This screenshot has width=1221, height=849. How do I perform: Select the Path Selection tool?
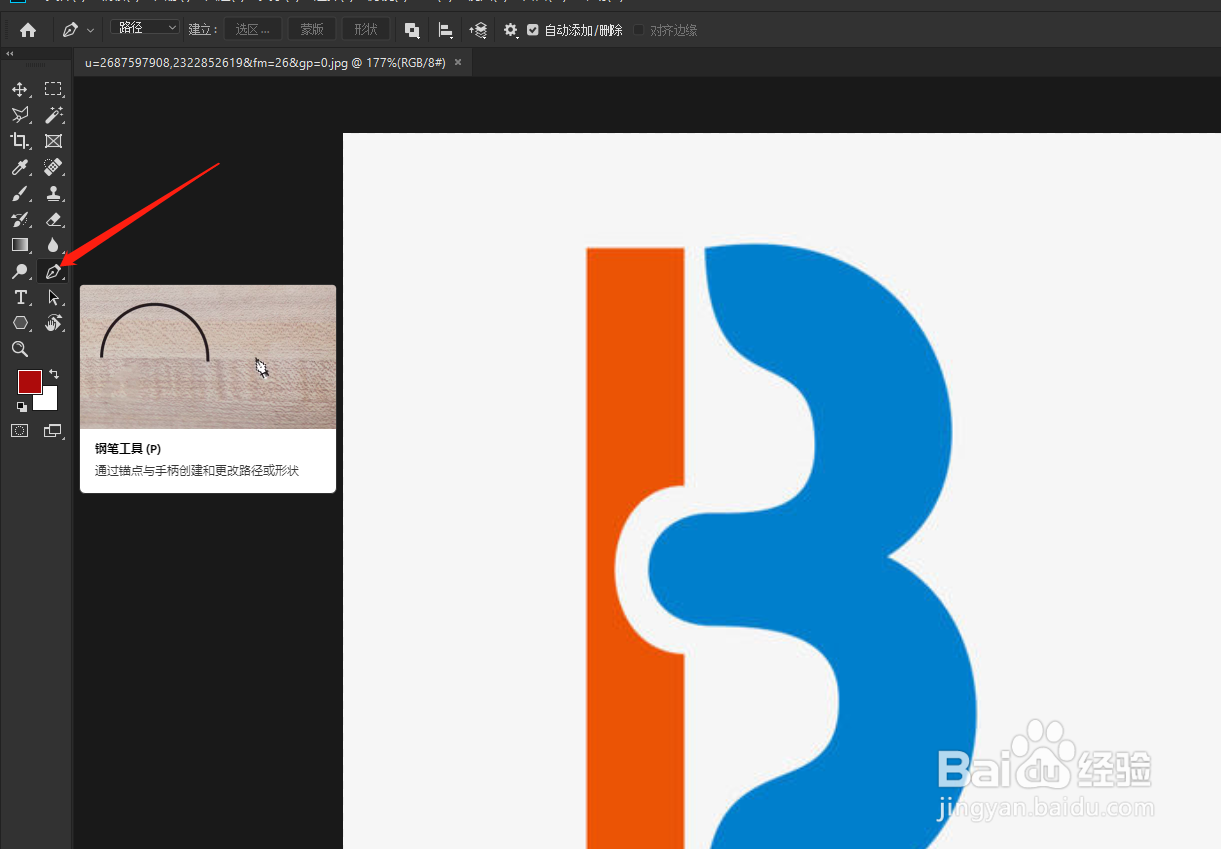tap(53, 298)
